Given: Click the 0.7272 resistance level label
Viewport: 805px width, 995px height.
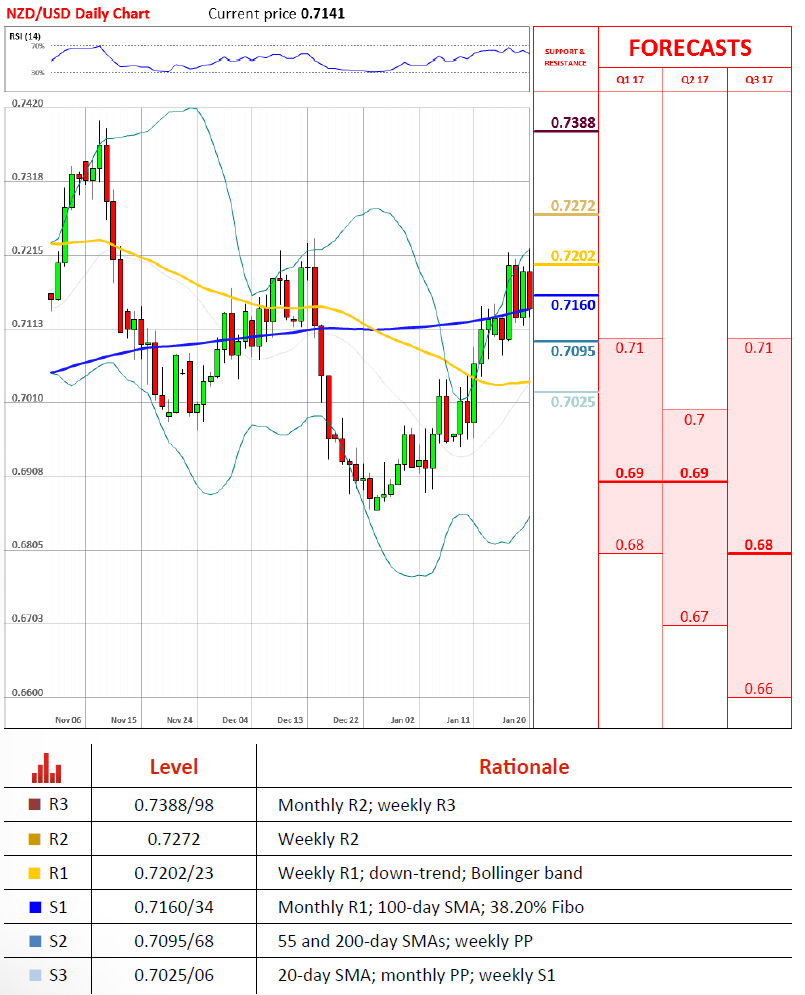Looking at the screenshot, I should pos(573,206).
